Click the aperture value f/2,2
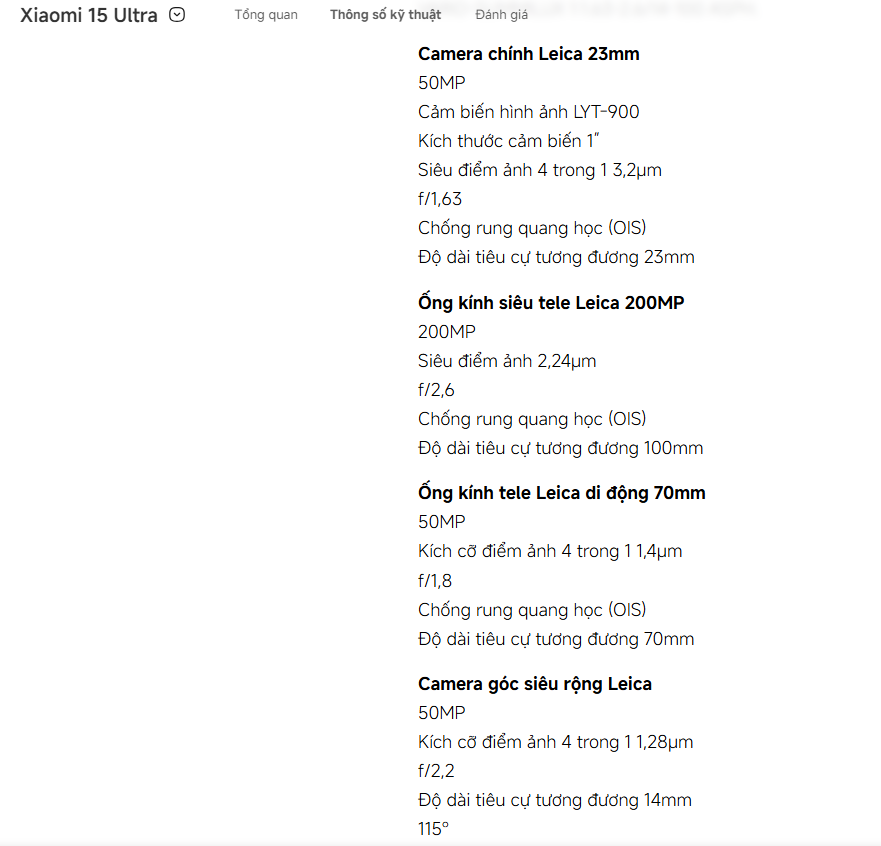Image resolution: width=881 pixels, height=846 pixels. tap(436, 771)
